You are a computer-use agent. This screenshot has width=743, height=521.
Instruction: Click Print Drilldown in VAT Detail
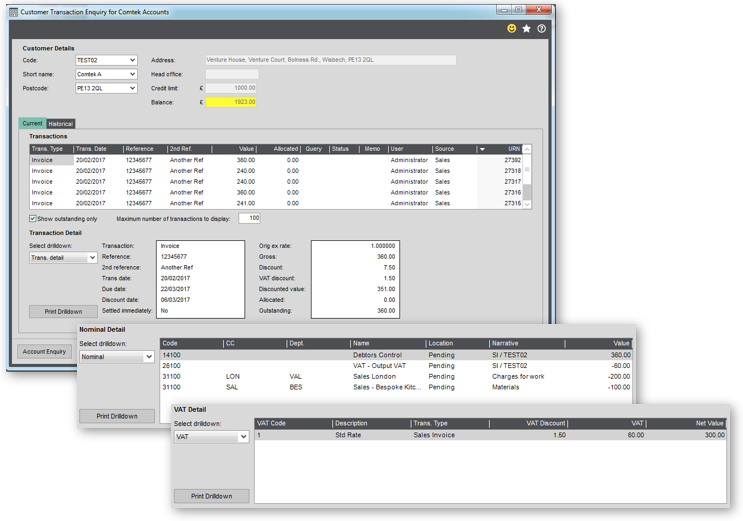211,496
